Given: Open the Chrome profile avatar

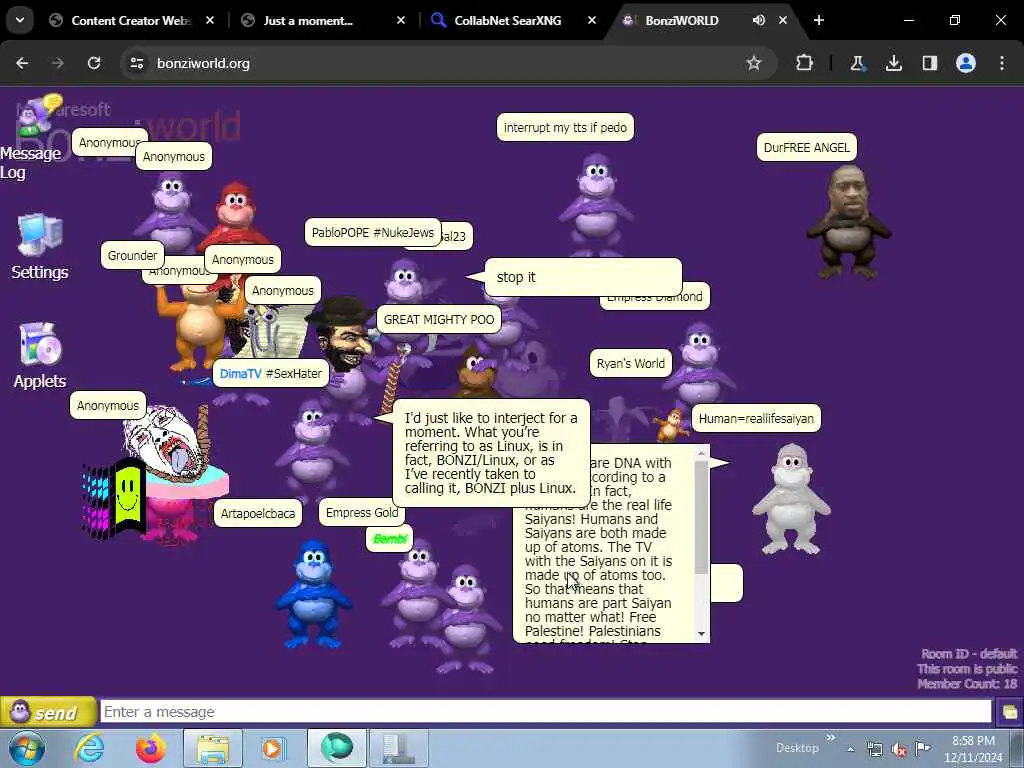Looking at the screenshot, I should [966, 63].
